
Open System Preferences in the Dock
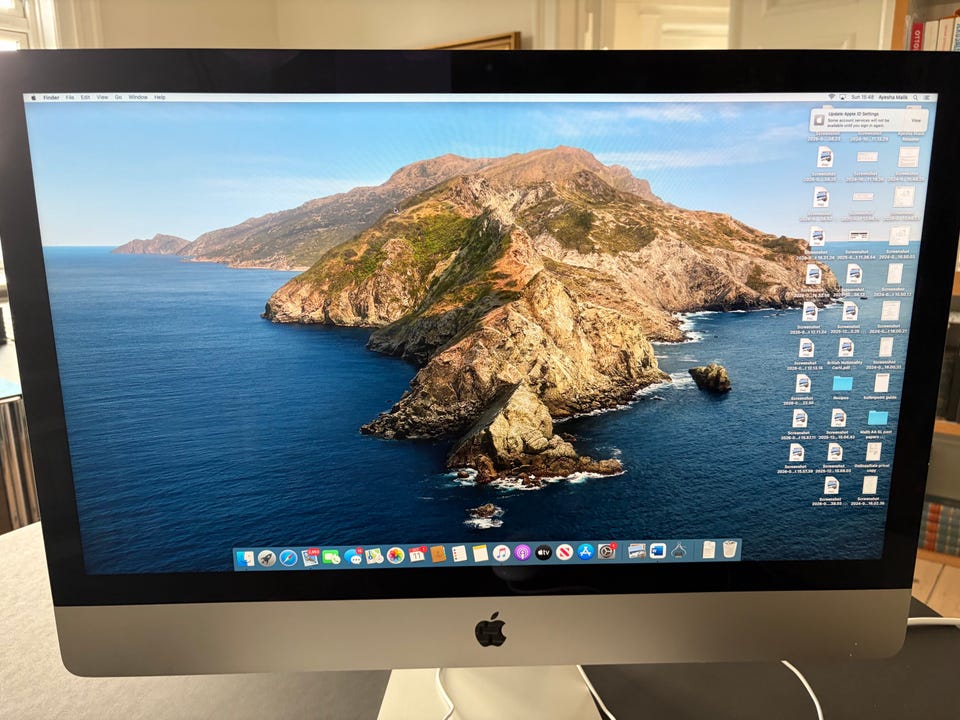click(x=606, y=552)
